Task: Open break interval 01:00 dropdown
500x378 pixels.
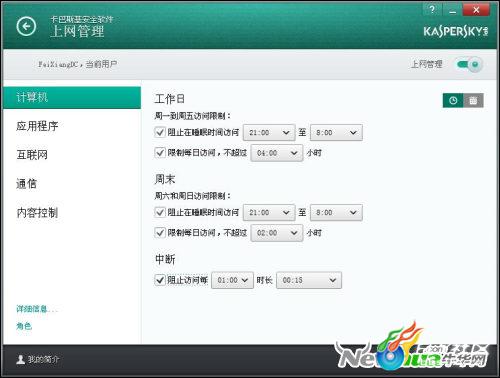Action: pos(232,280)
